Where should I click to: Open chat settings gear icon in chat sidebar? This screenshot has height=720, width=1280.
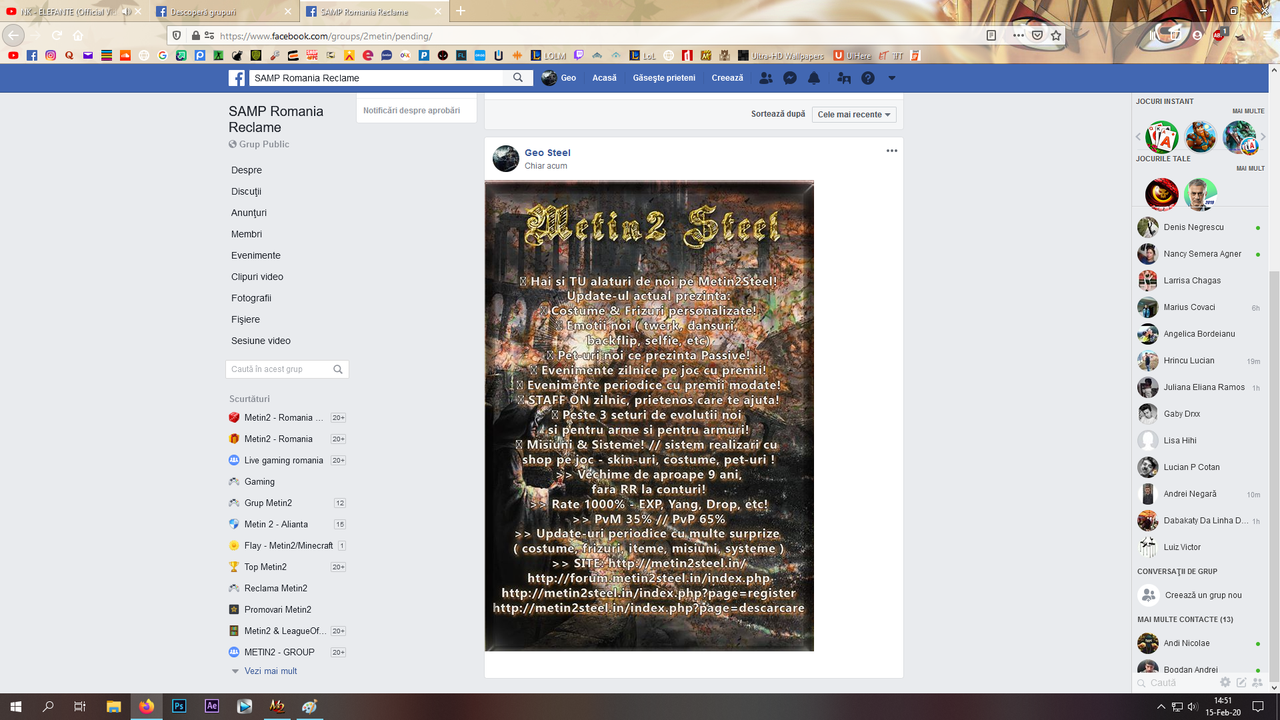coord(1225,682)
